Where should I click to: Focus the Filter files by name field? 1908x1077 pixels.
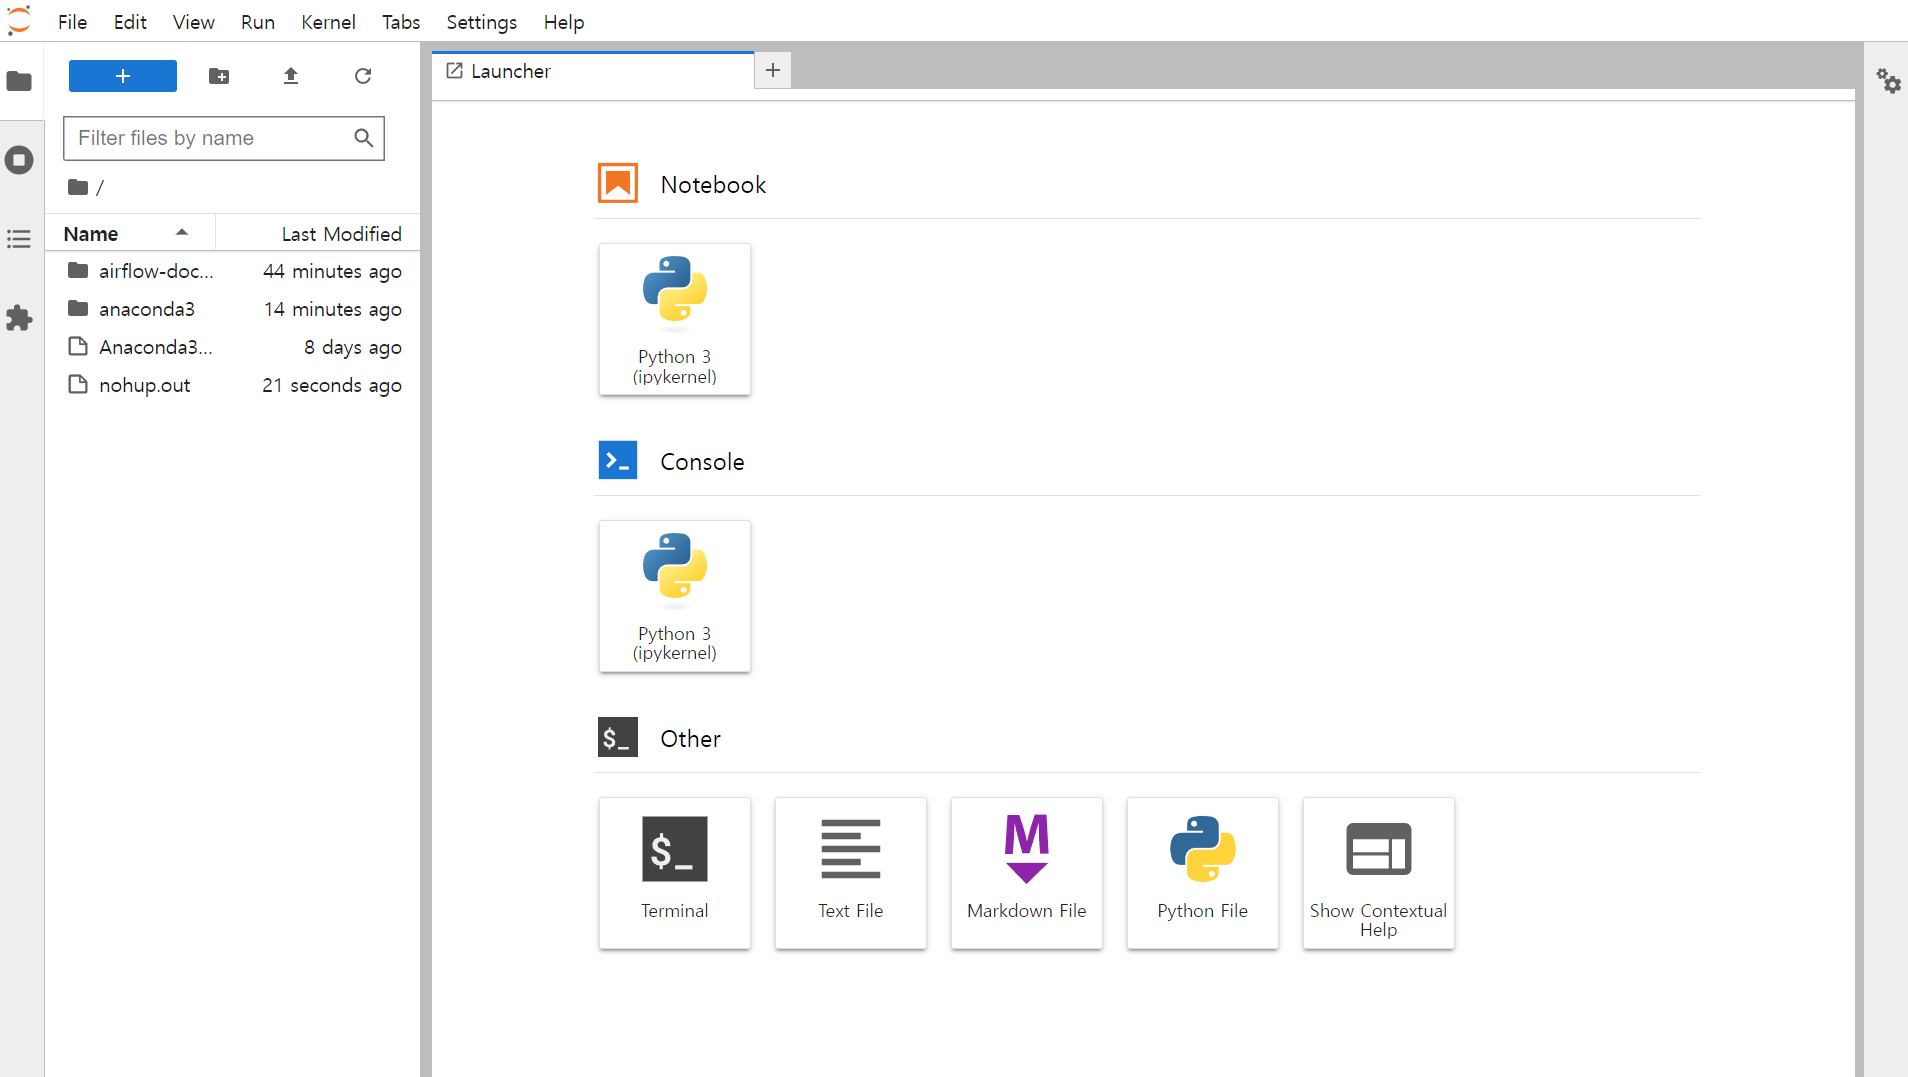pyautogui.click(x=224, y=138)
